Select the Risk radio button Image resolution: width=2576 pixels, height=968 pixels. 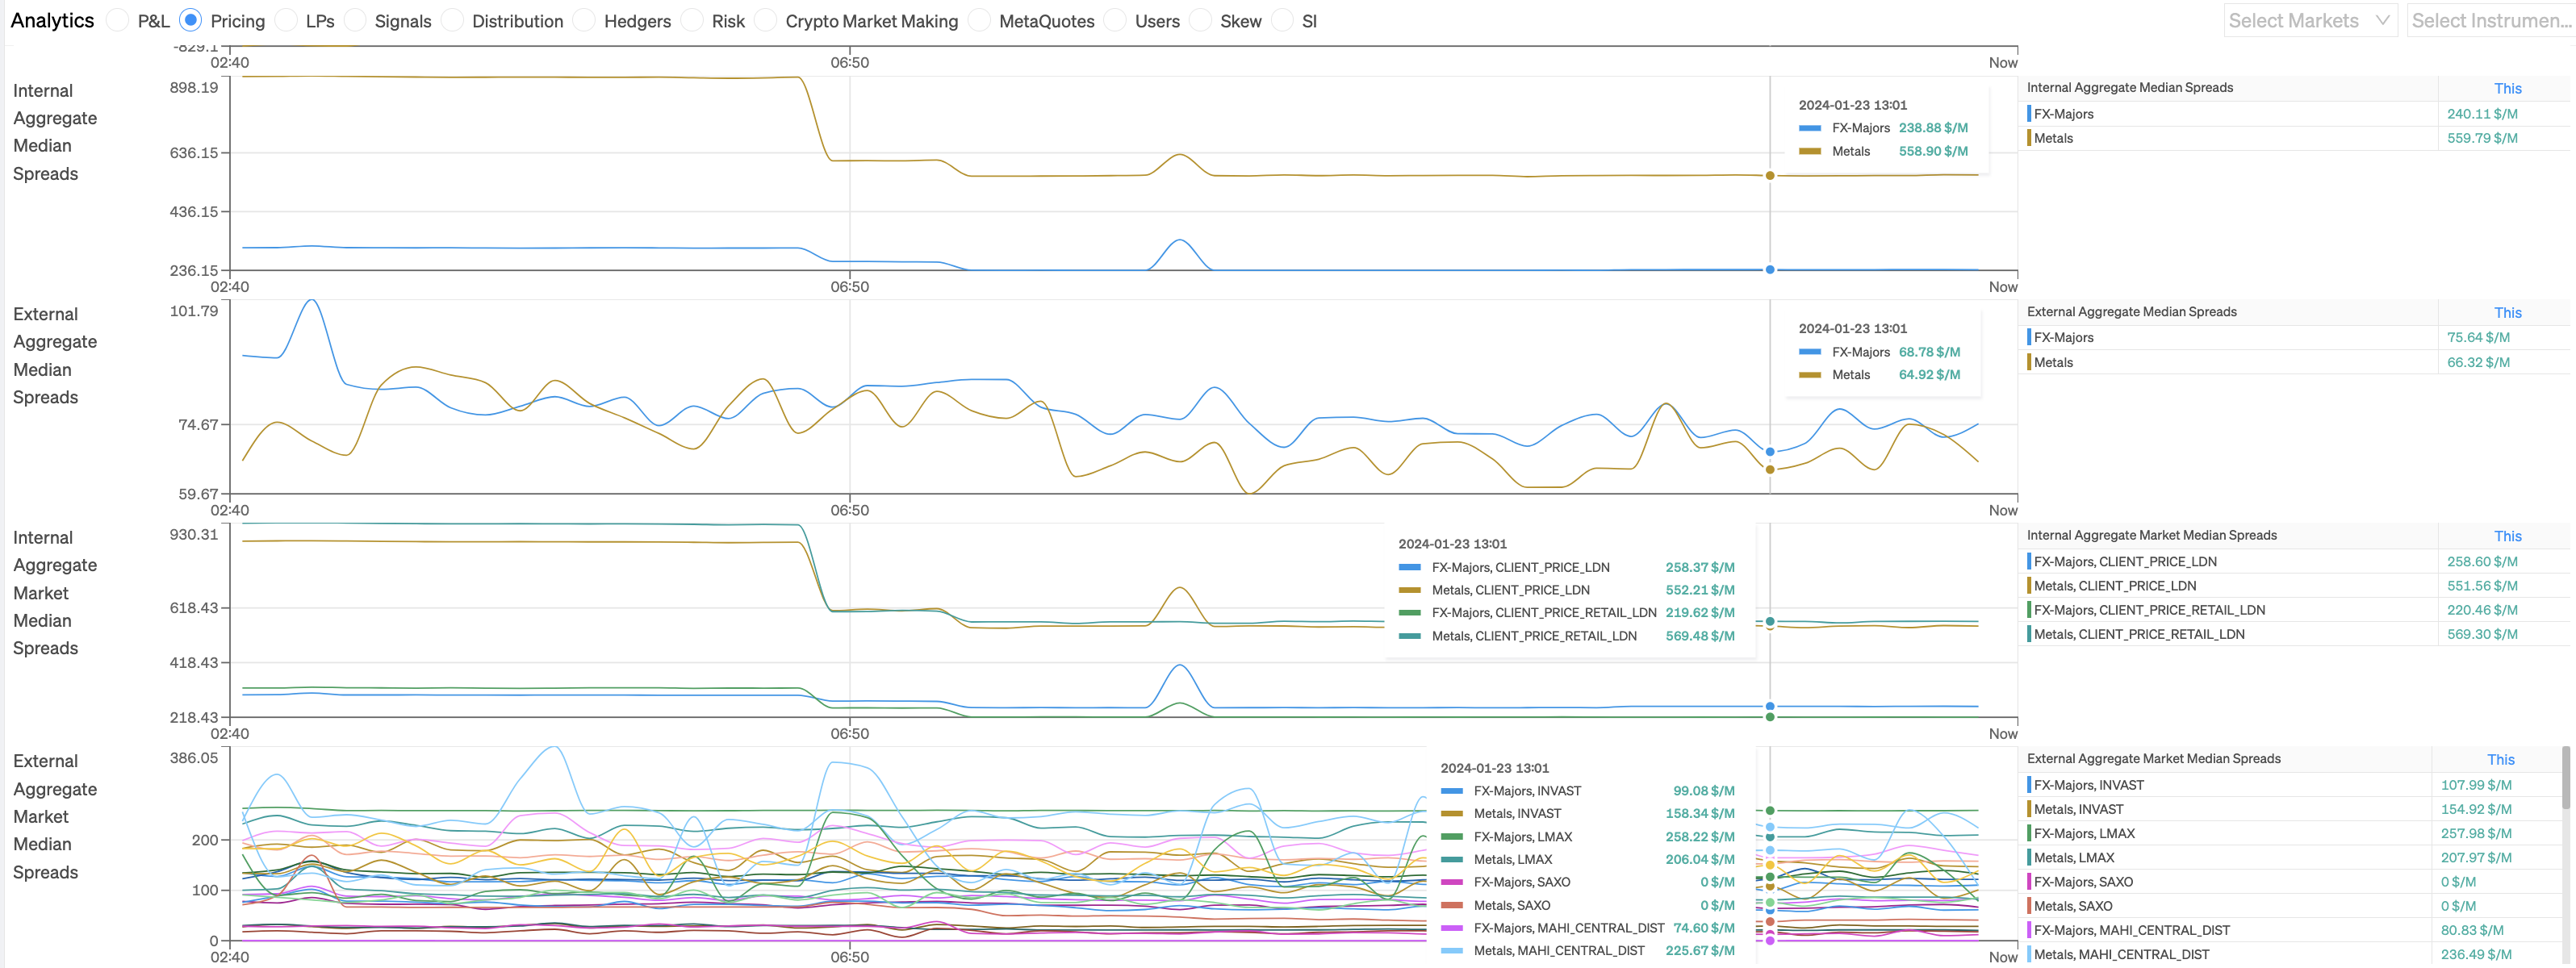pyautogui.click(x=692, y=20)
